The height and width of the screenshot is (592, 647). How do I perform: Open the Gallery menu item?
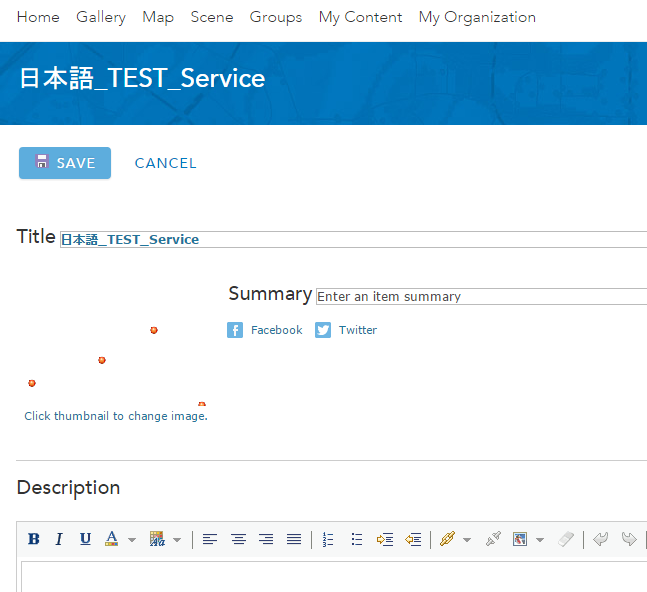point(101,17)
